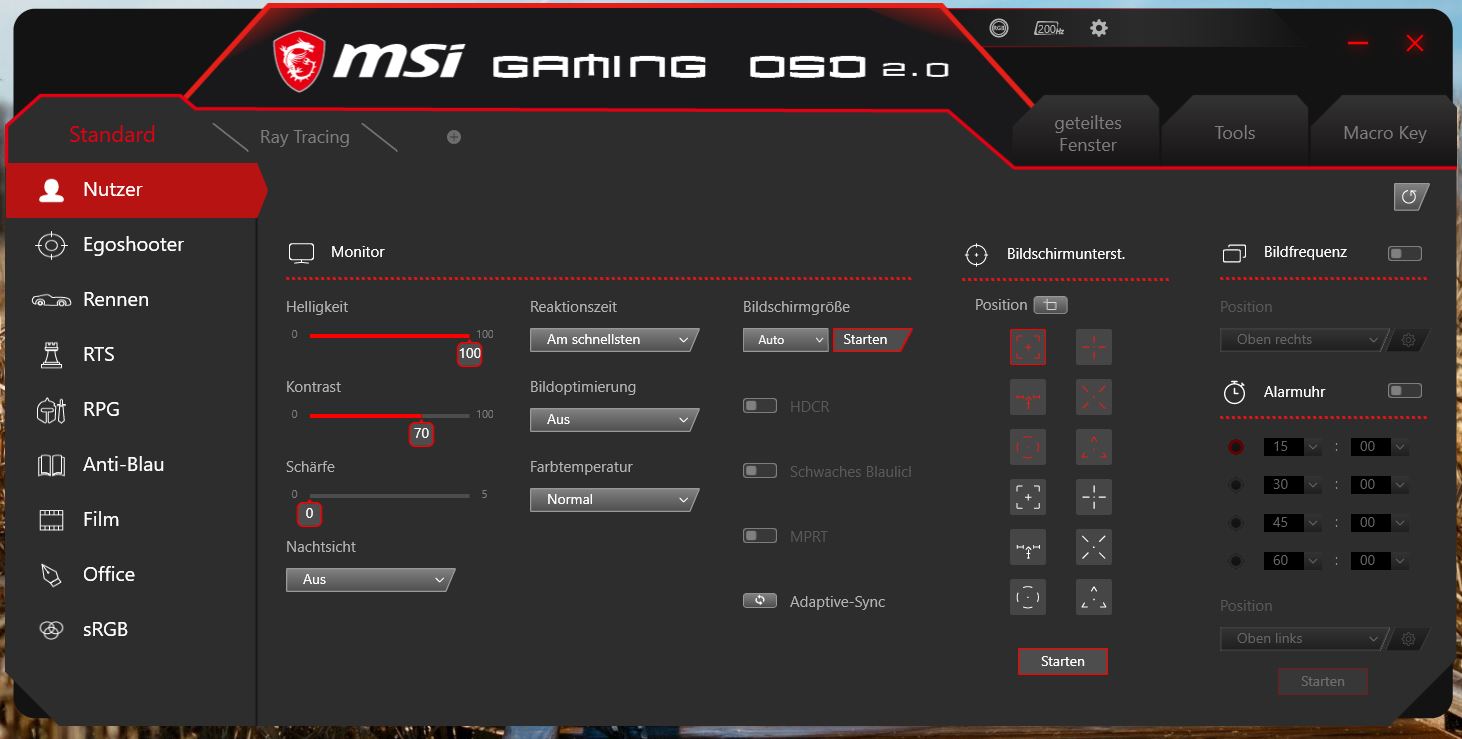The height and width of the screenshot is (739, 1462).
Task: Click the reset arrow icon at top right
Action: [x=1410, y=197]
